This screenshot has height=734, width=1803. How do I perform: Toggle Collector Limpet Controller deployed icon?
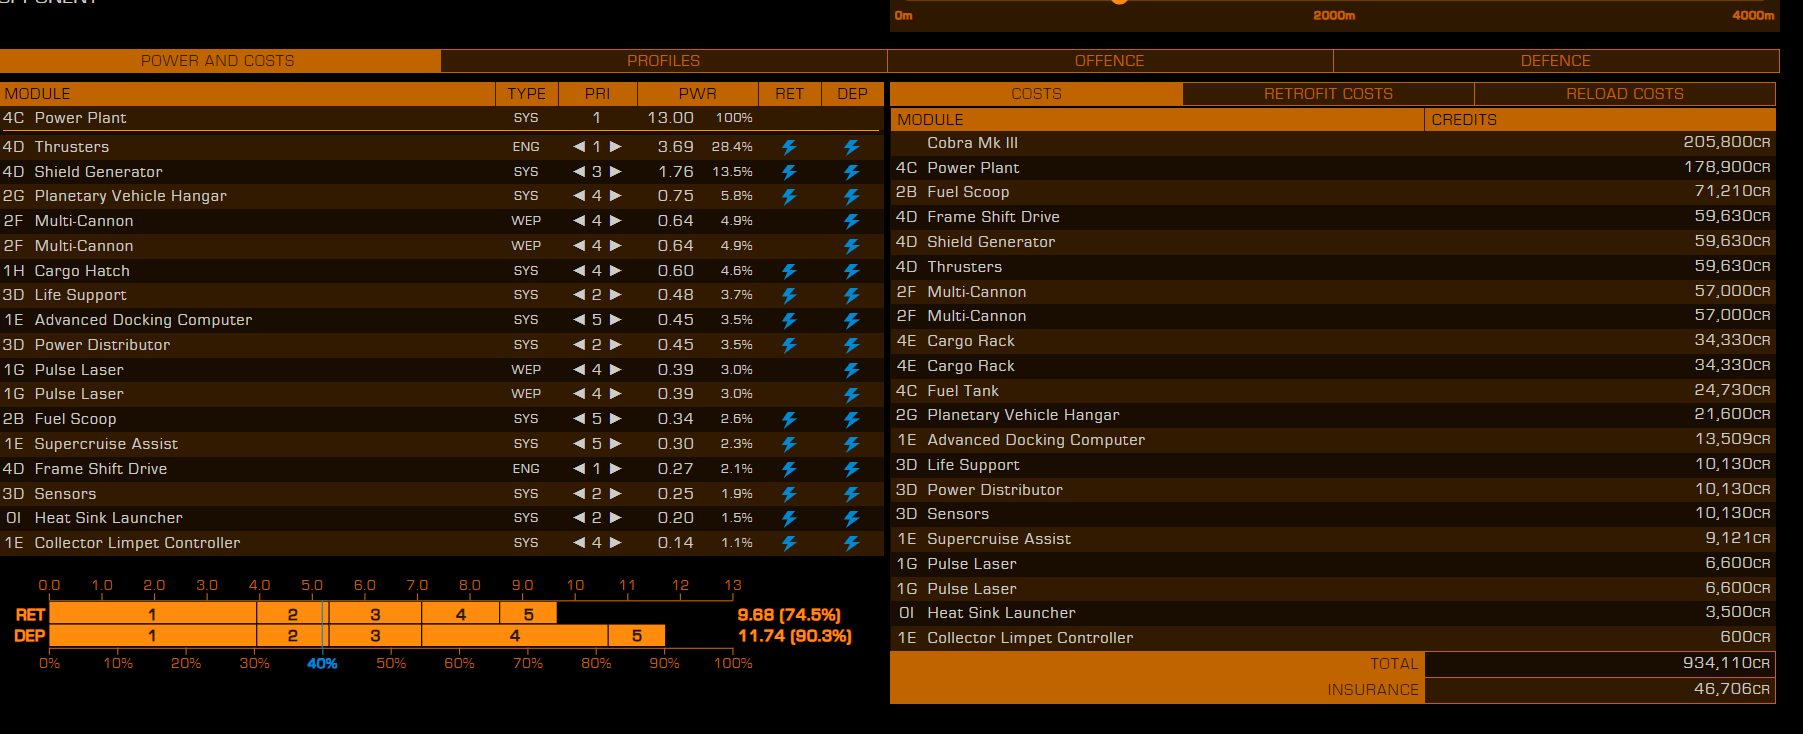click(x=852, y=543)
